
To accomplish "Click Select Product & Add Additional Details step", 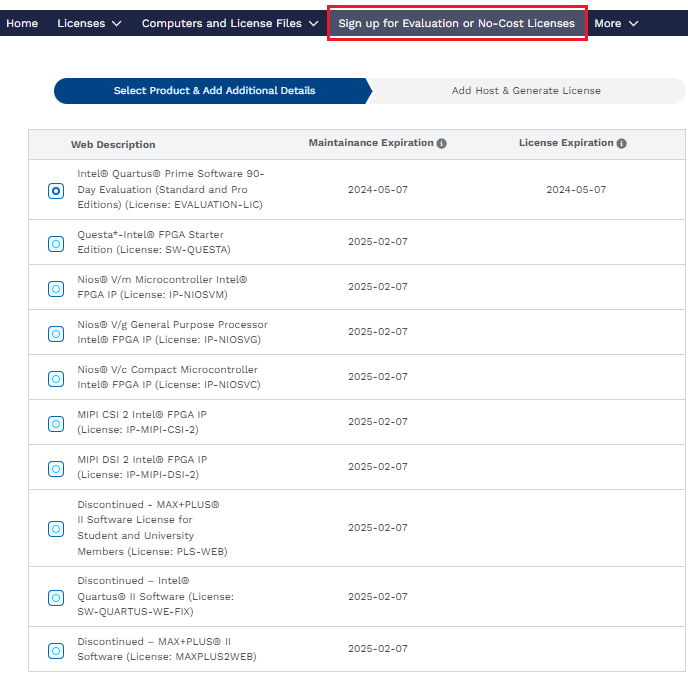I will click(213, 91).
